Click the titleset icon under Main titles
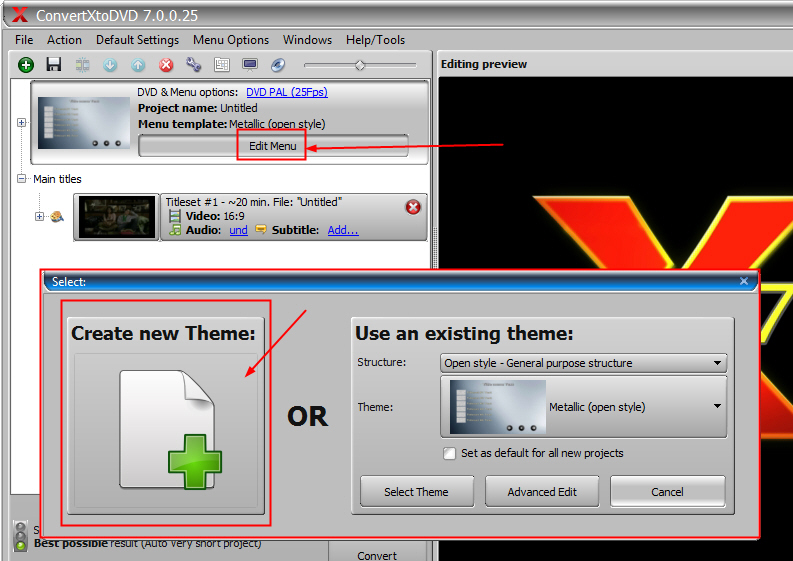Viewport: 793px width, 561px height. [x=57, y=217]
